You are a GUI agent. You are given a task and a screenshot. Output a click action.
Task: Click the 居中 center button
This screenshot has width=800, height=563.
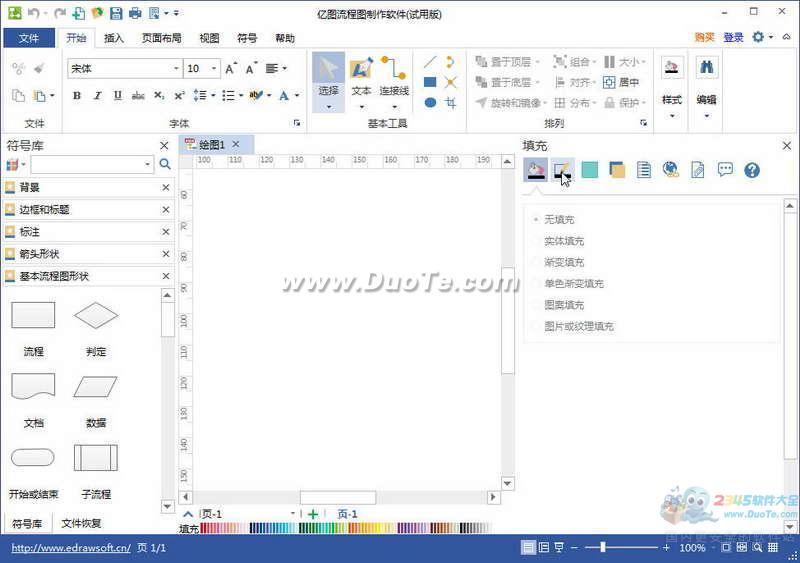tap(621, 82)
